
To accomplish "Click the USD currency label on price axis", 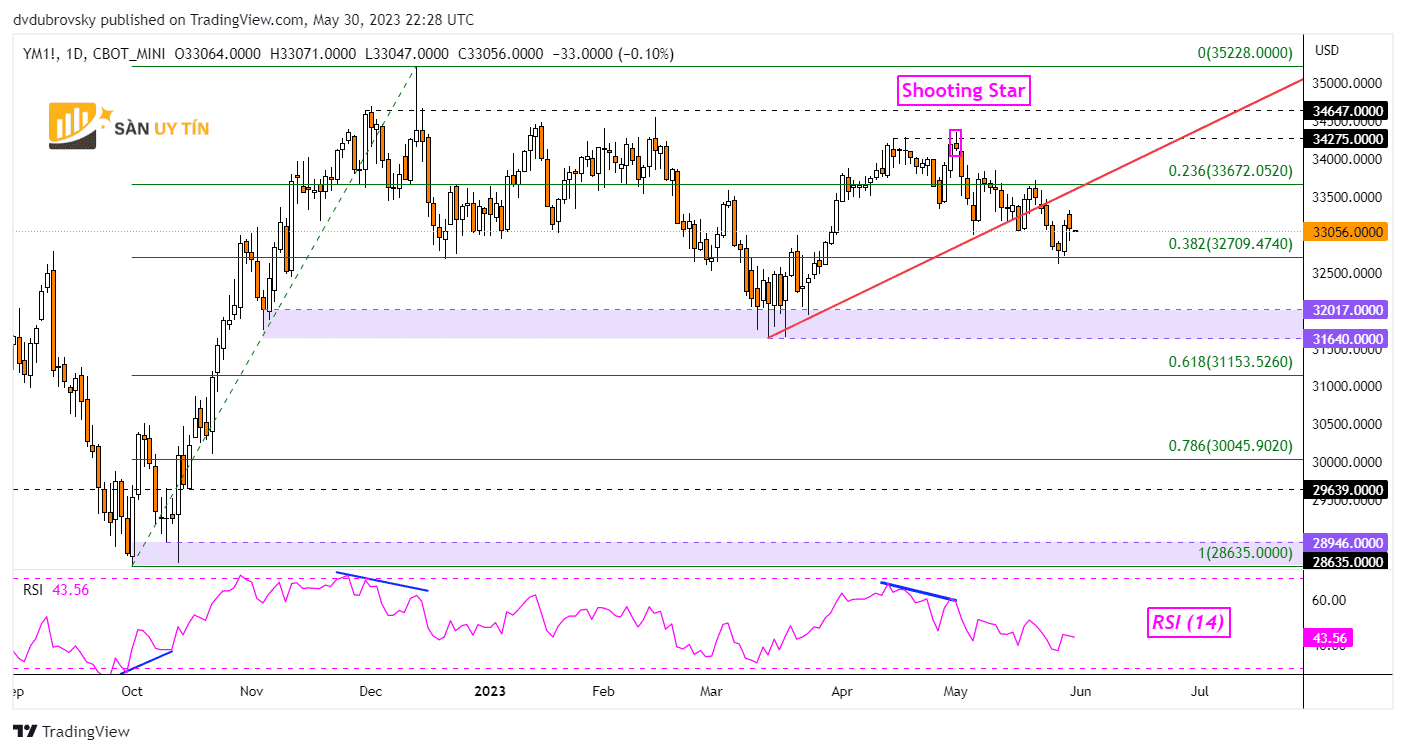I will point(1328,50).
